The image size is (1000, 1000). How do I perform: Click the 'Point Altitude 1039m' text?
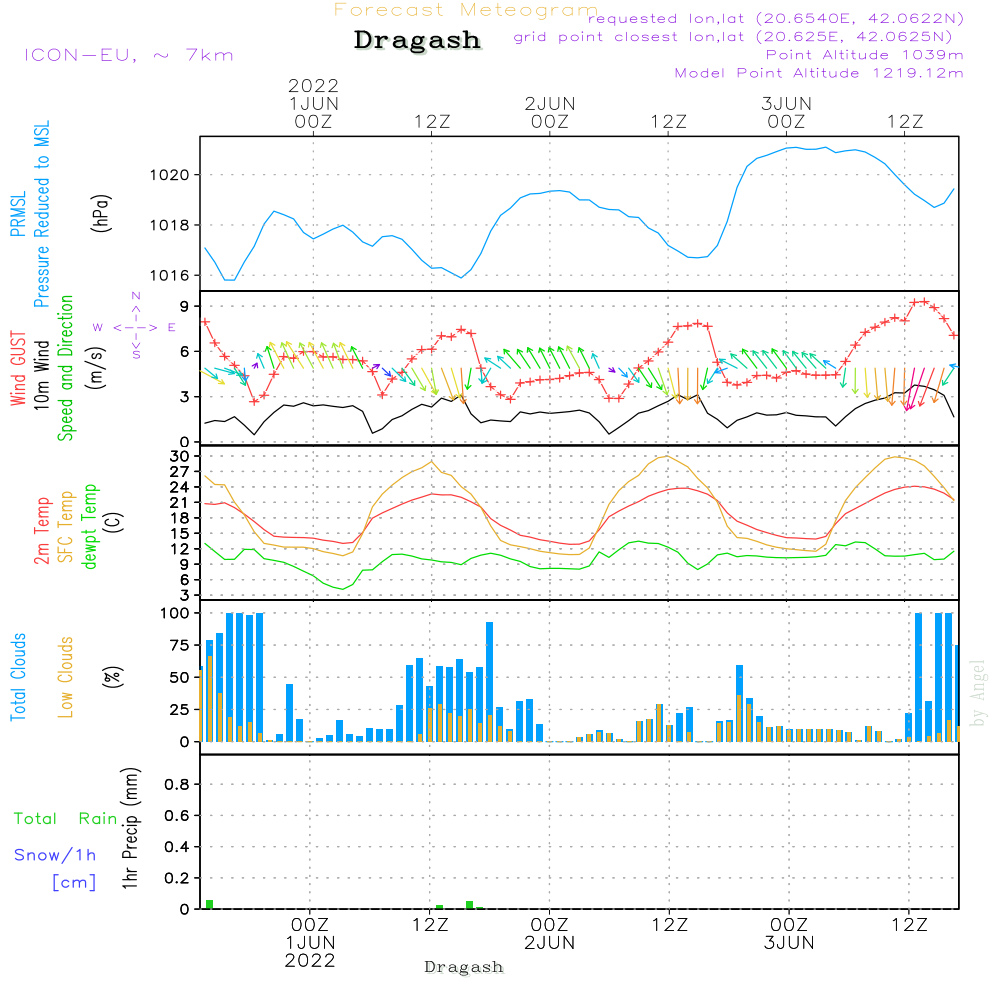[865, 55]
